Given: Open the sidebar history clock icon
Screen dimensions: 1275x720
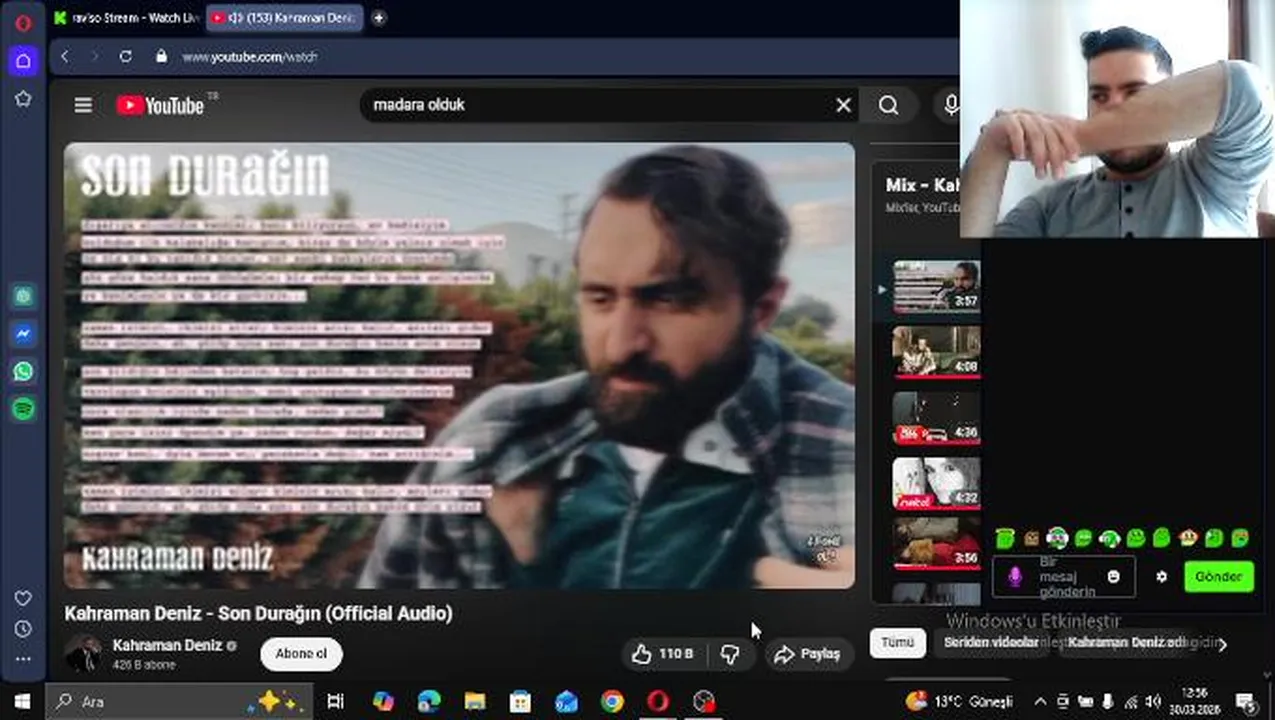Looking at the screenshot, I should pyautogui.click(x=23, y=629).
